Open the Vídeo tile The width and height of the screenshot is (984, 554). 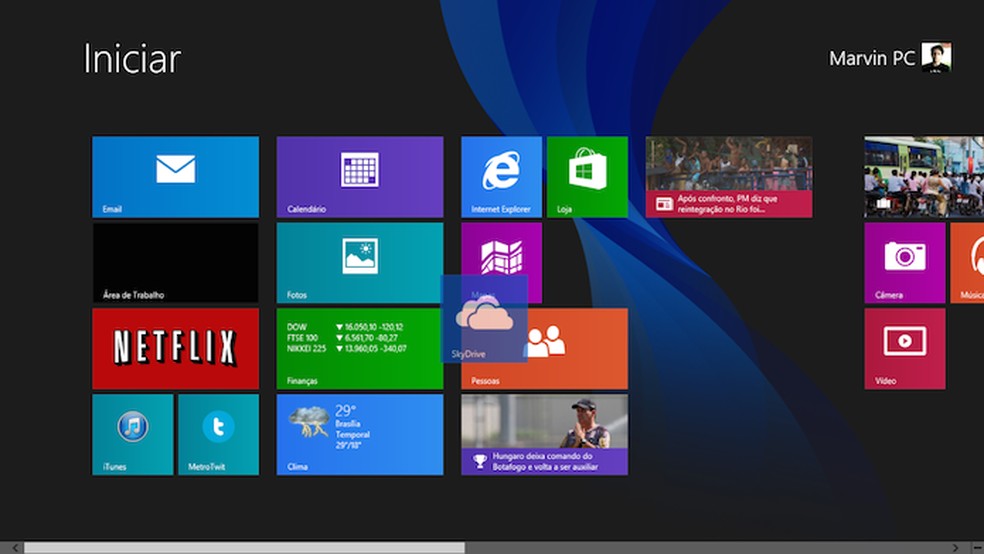point(904,349)
